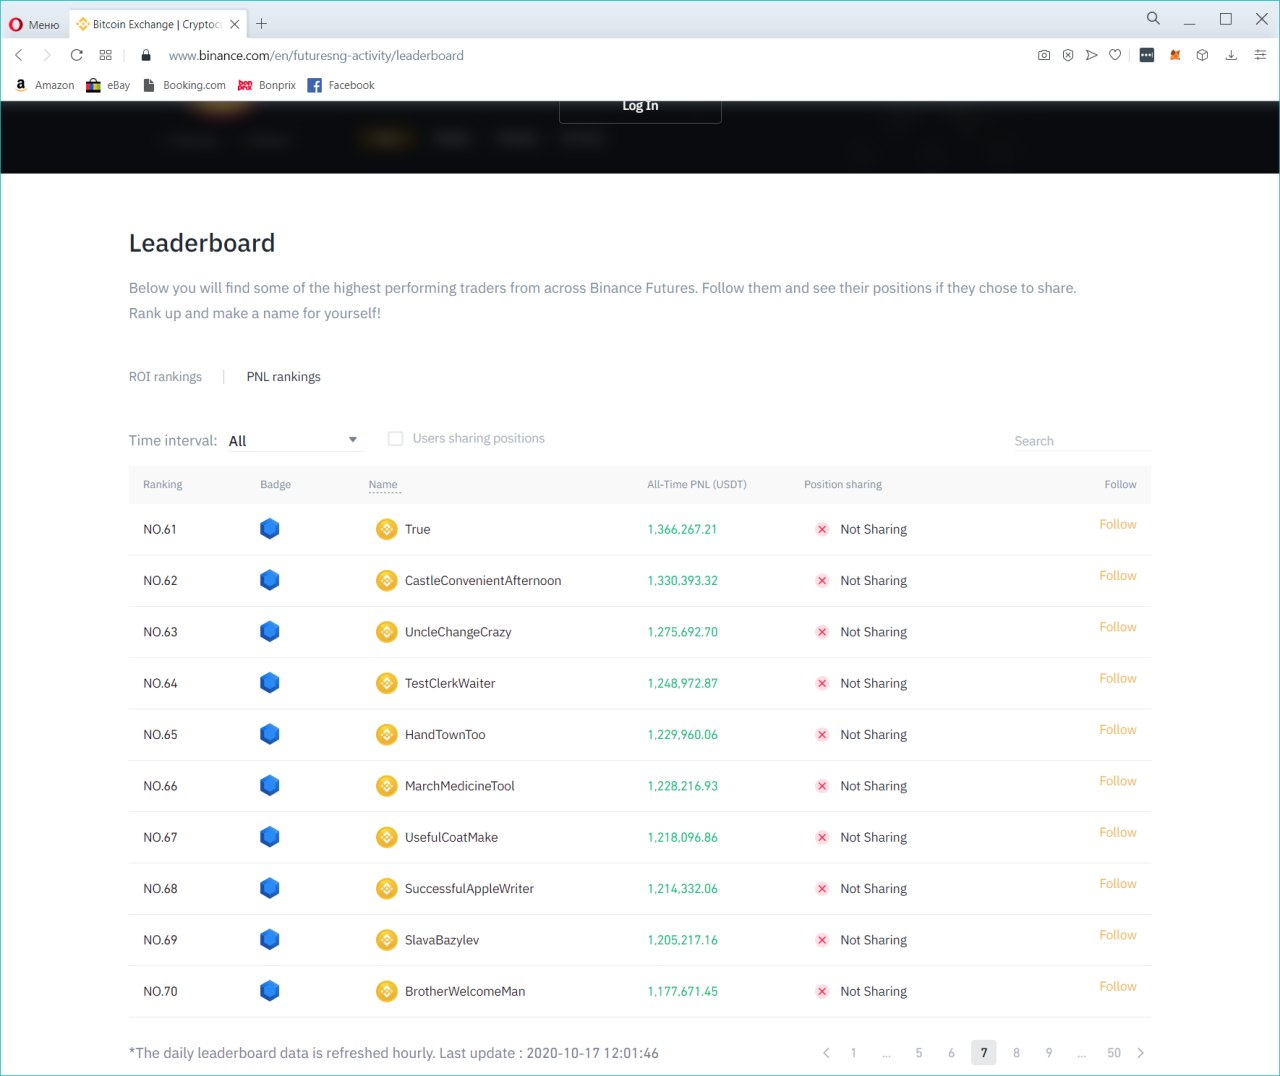
Task: Open the MetaMask fox extension
Action: [1175, 55]
